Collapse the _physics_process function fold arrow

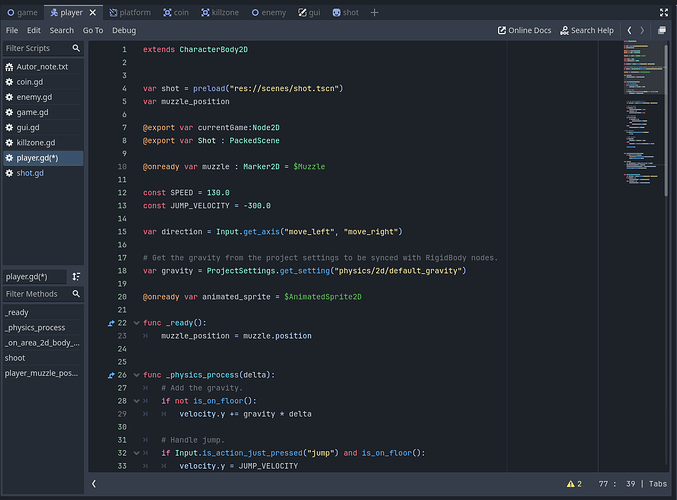136,375
